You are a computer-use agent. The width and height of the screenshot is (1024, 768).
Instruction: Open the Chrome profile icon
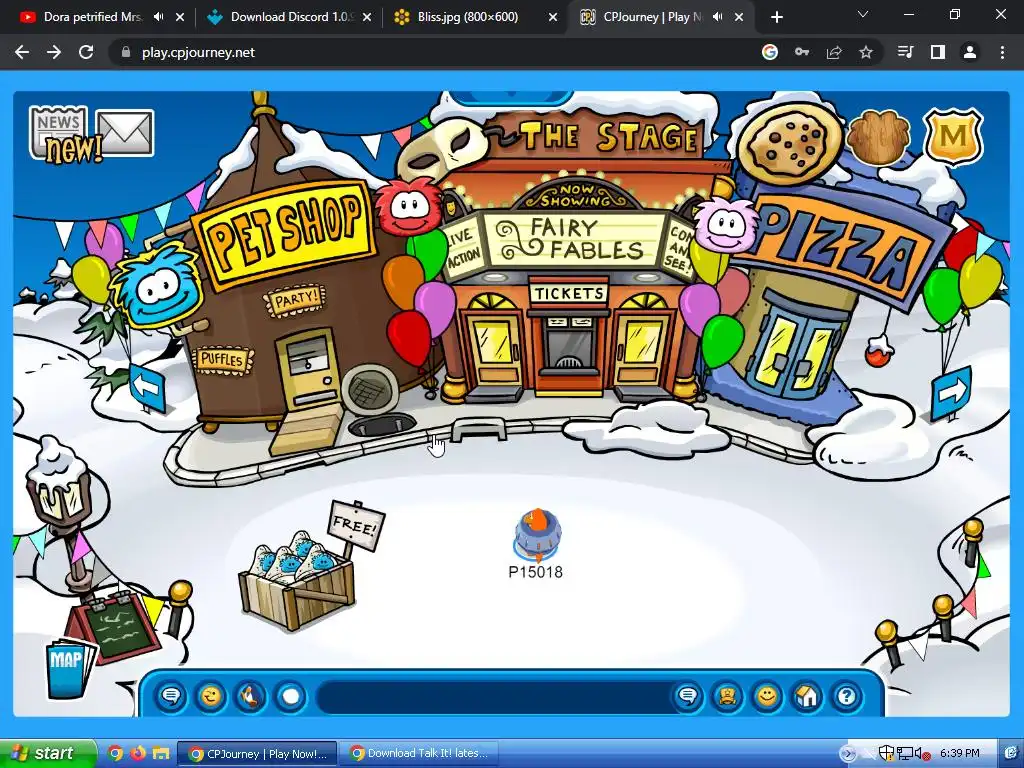point(970,52)
